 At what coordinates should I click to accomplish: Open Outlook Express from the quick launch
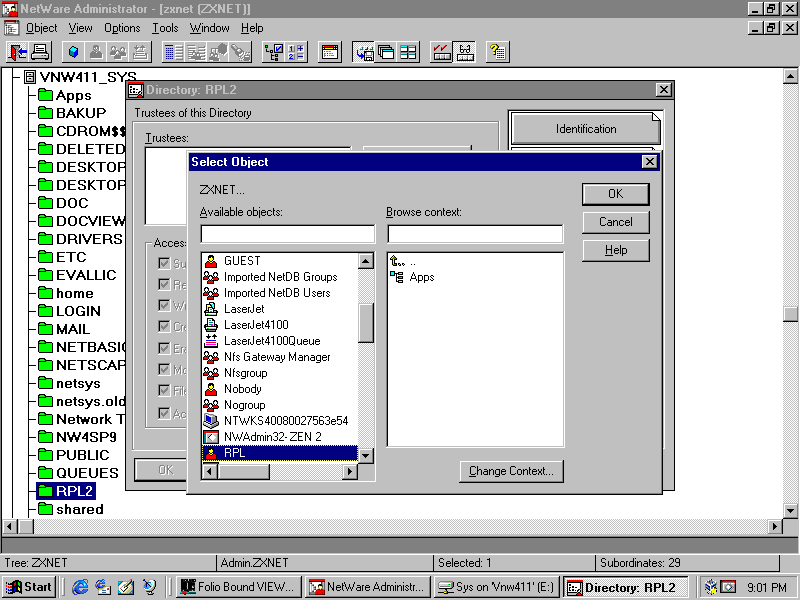(x=103, y=587)
